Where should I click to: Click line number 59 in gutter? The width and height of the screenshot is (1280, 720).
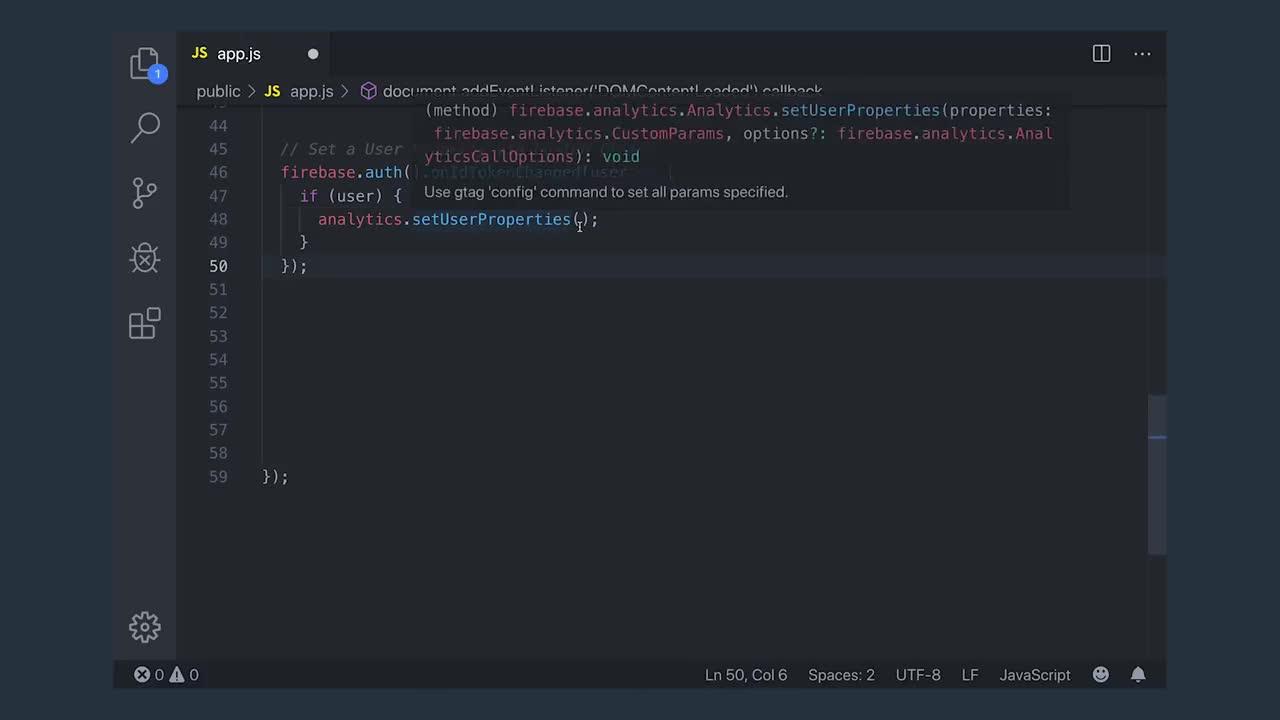point(218,477)
